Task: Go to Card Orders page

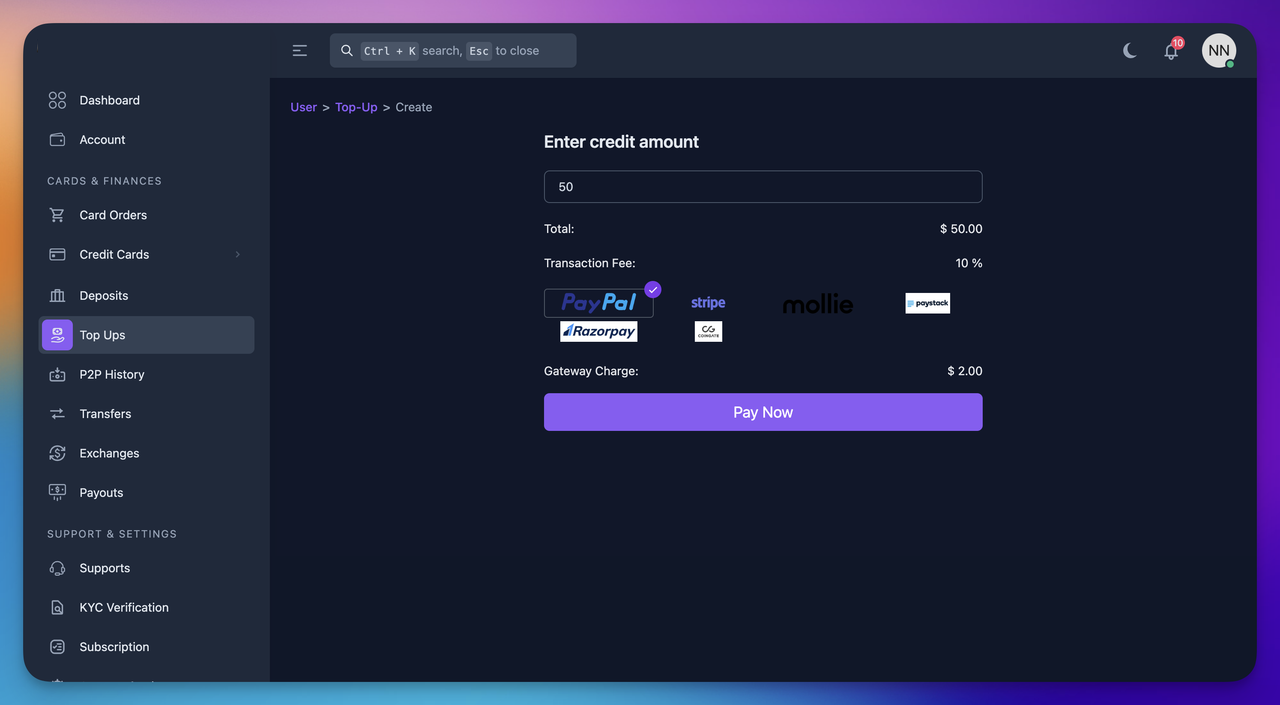Action: tap(146, 215)
